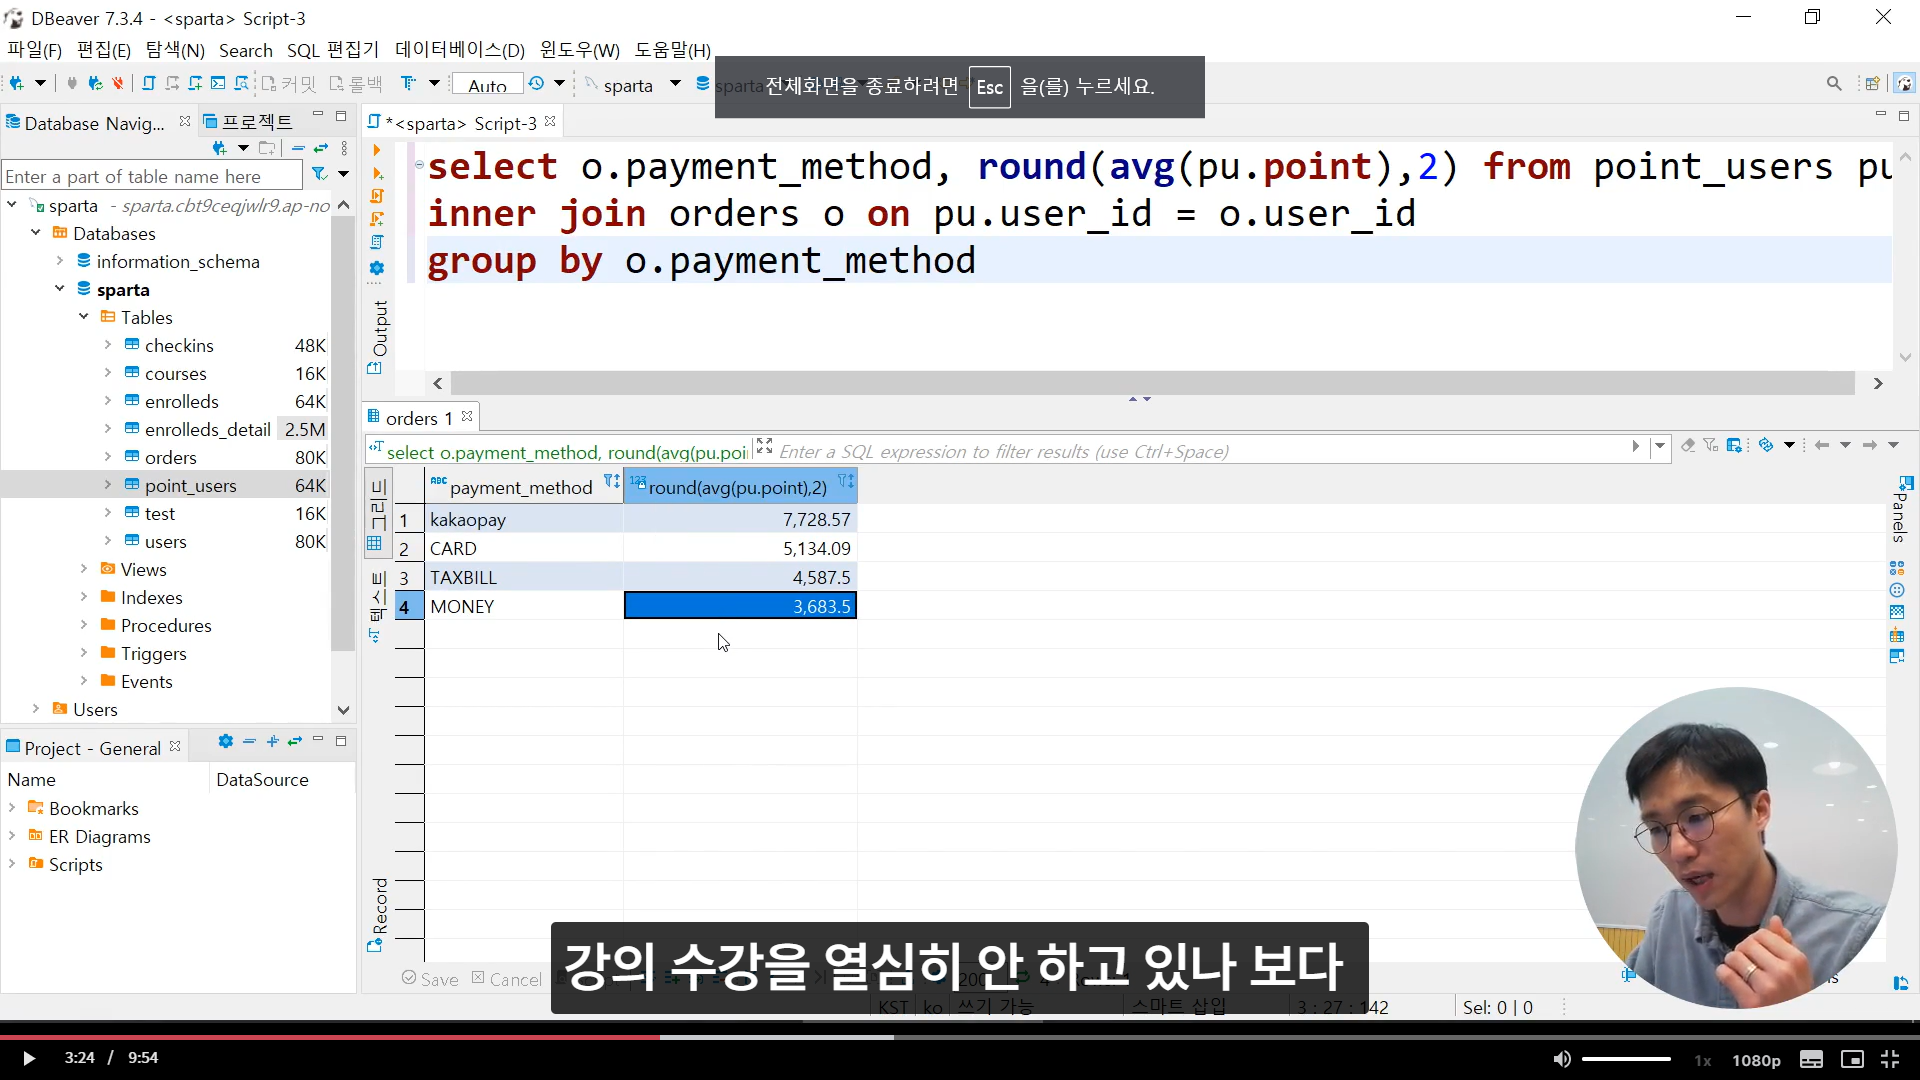Click the transaction mode T icon
Image resolution: width=1920 pixels, height=1080 pixels.
pos(407,84)
